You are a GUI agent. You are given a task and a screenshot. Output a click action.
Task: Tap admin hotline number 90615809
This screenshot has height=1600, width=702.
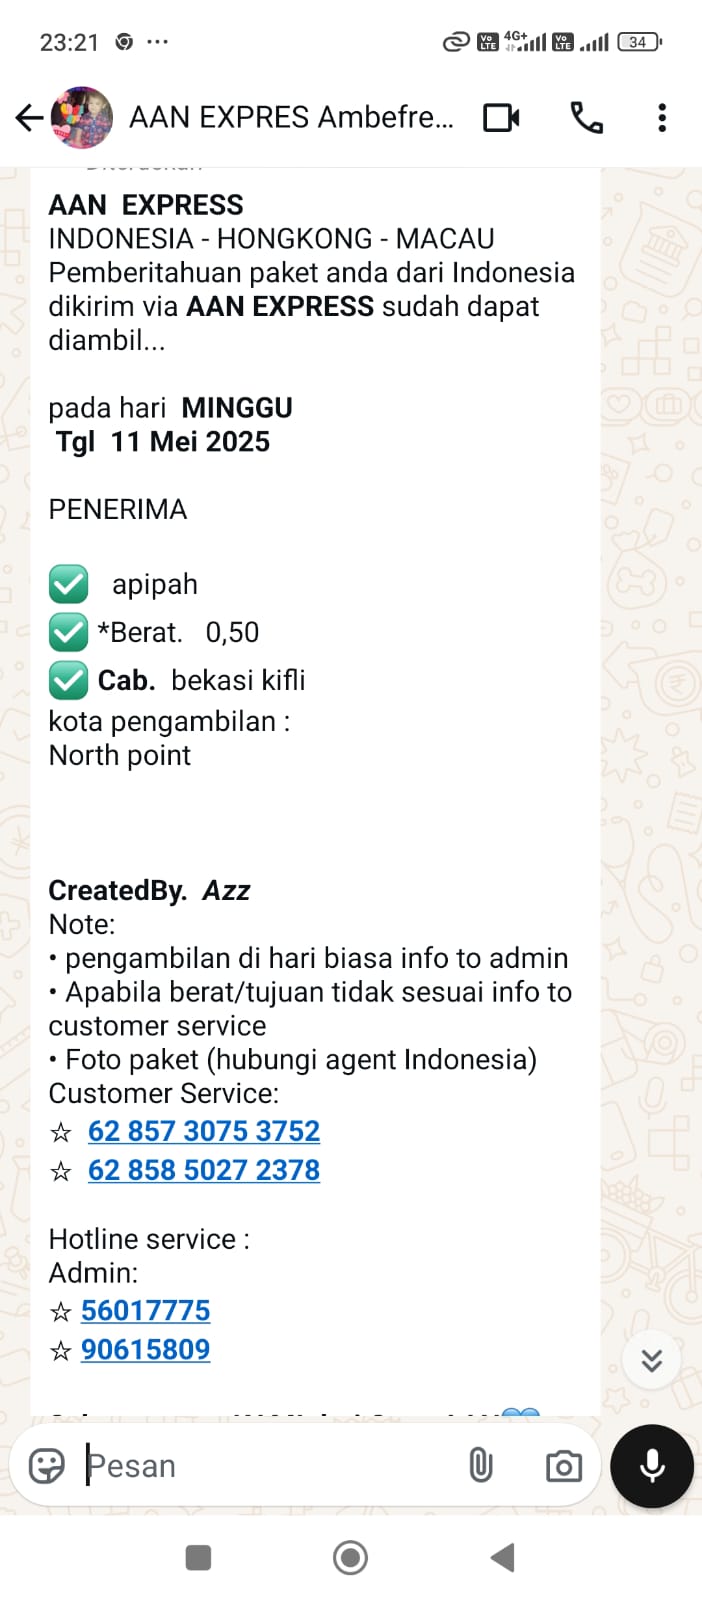point(146,1350)
